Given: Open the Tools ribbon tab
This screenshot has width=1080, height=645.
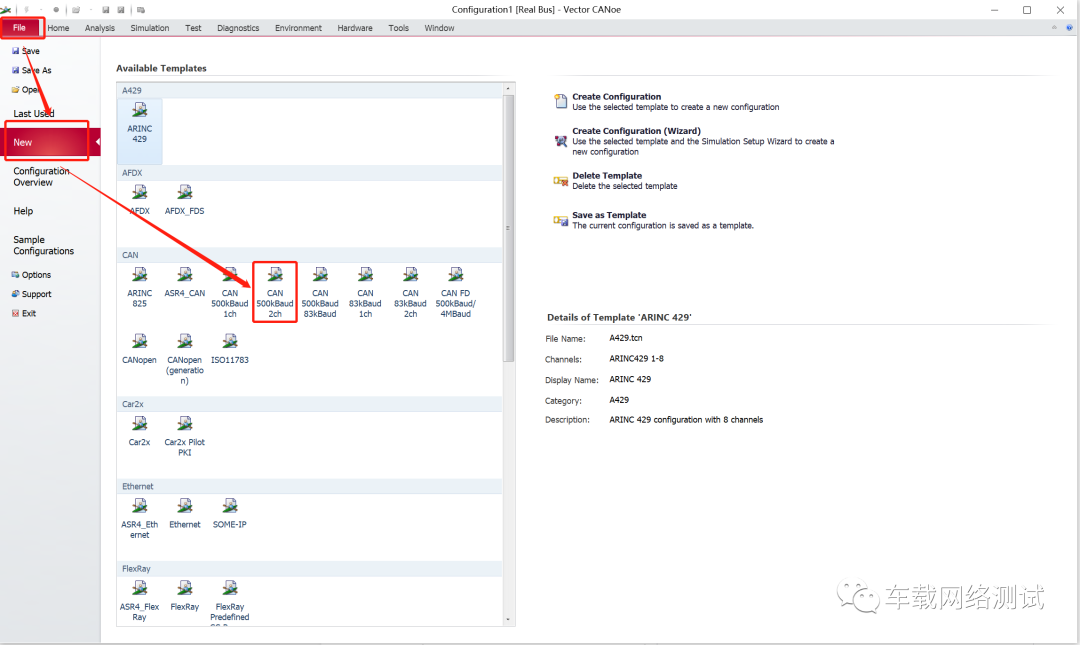Looking at the screenshot, I should [398, 28].
